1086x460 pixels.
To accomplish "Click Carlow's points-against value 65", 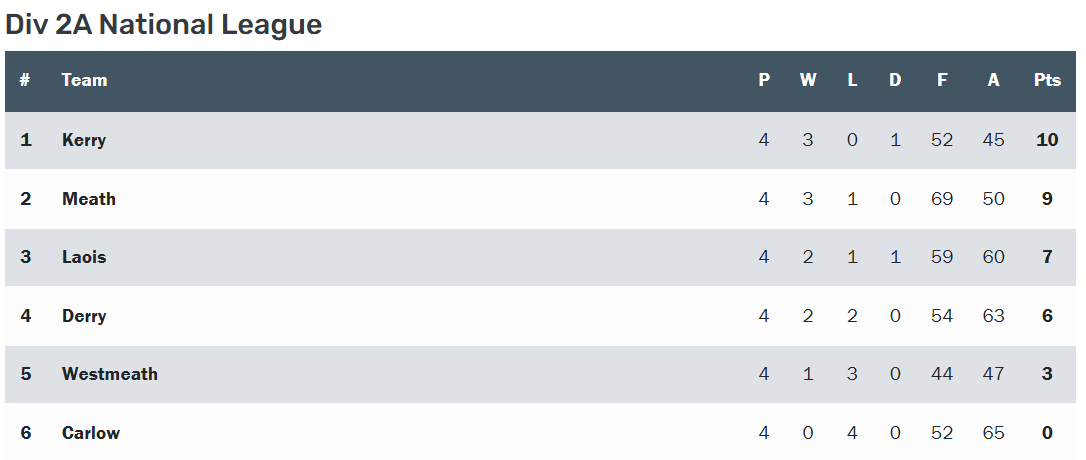I will click(993, 433).
